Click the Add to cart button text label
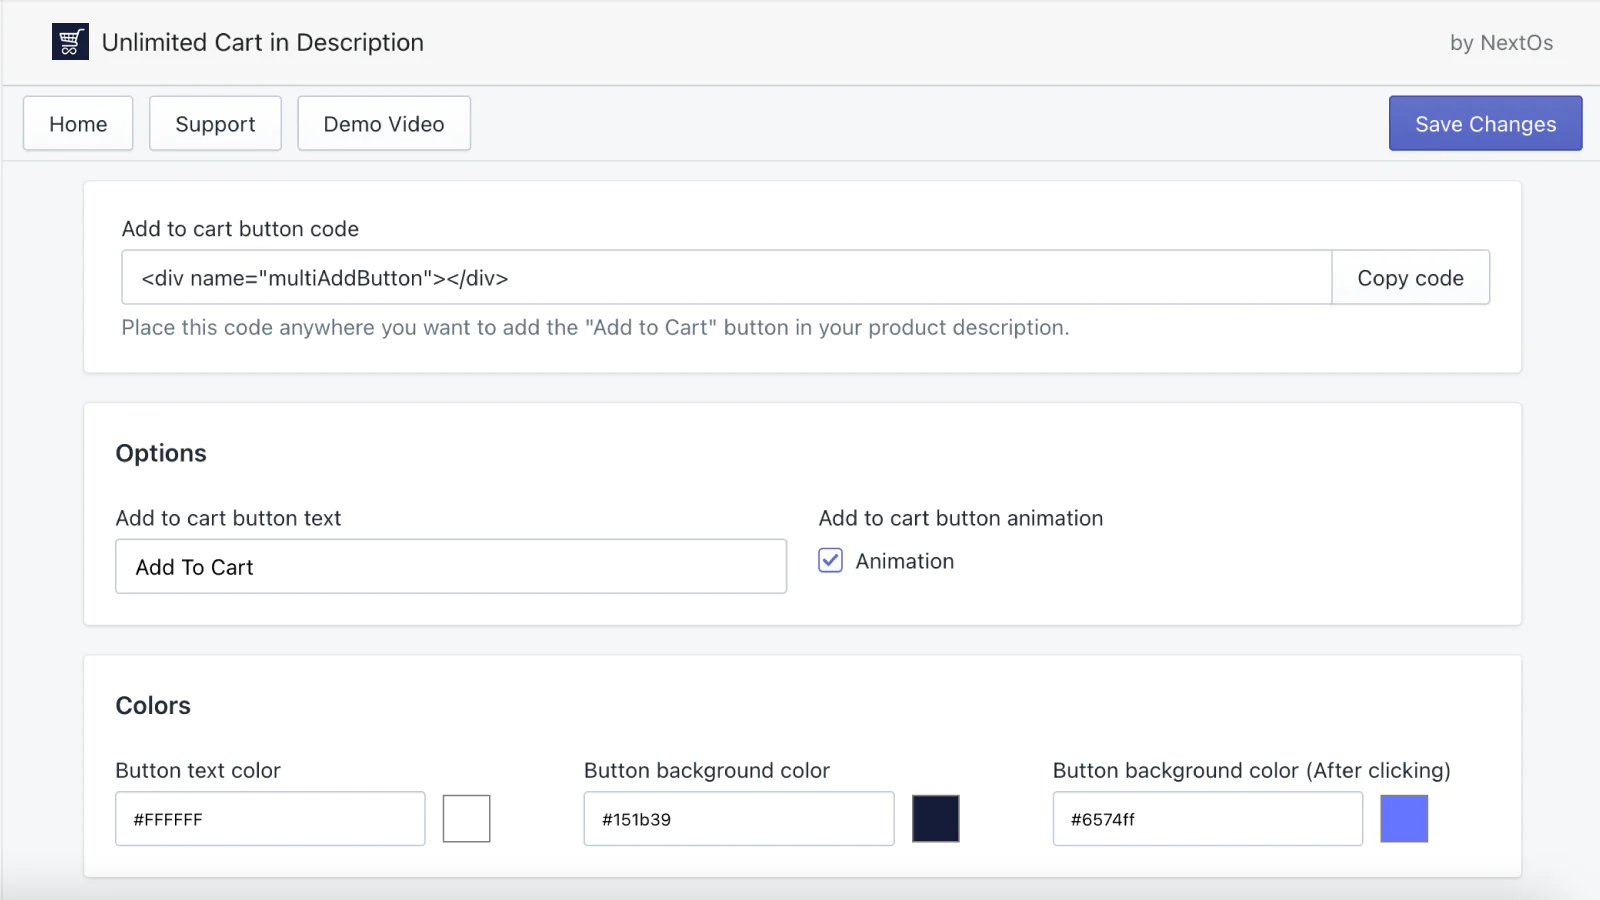The image size is (1600, 900). [228, 518]
